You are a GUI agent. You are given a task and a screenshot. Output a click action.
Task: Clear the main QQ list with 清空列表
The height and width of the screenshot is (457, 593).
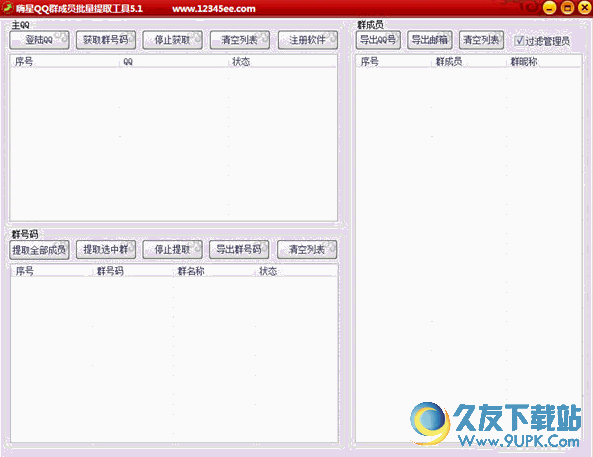(240, 40)
